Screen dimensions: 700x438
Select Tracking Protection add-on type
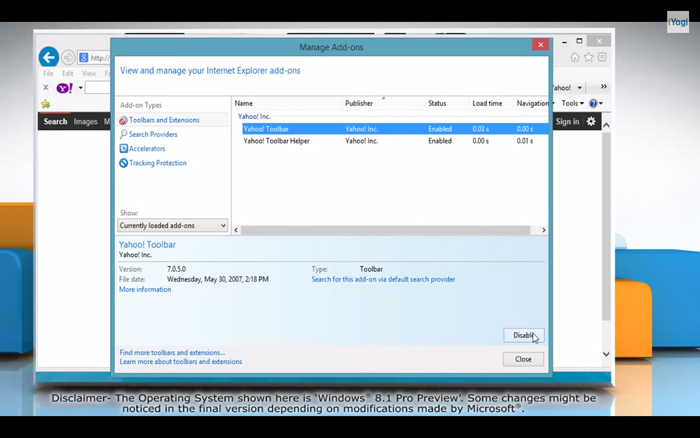pos(157,163)
